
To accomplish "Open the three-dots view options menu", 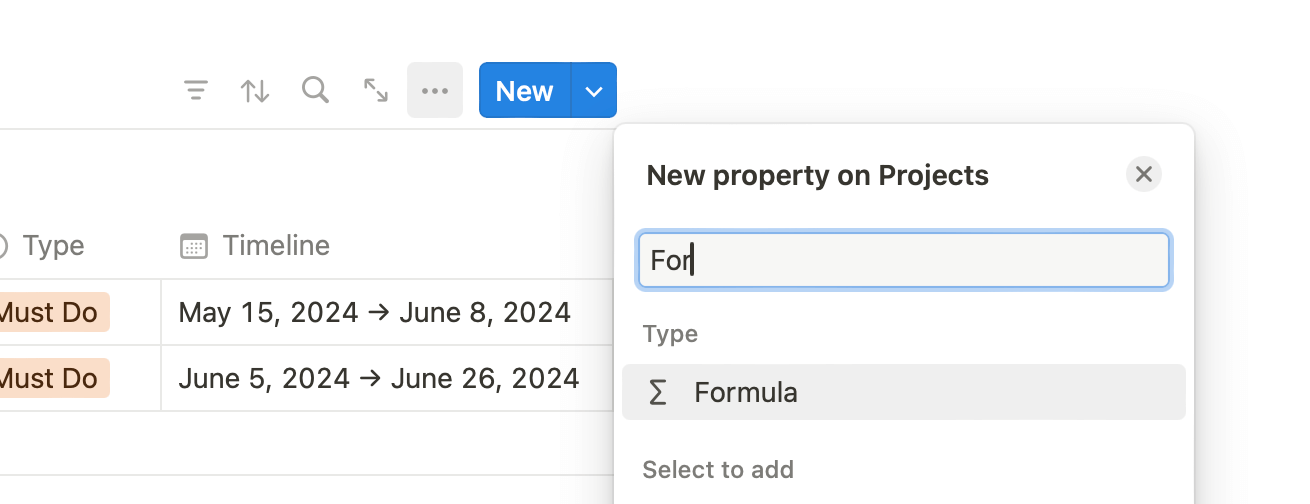I will click(x=435, y=91).
